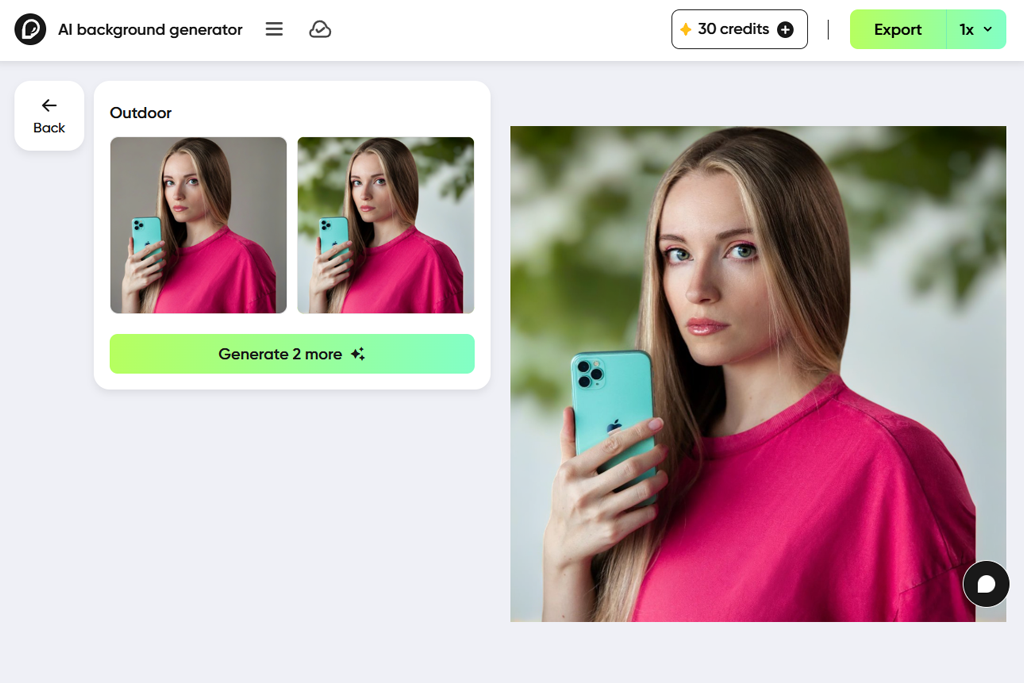The image size is (1024, 683).
Task: Click the AI background generator title
Action: coord(150,29)
